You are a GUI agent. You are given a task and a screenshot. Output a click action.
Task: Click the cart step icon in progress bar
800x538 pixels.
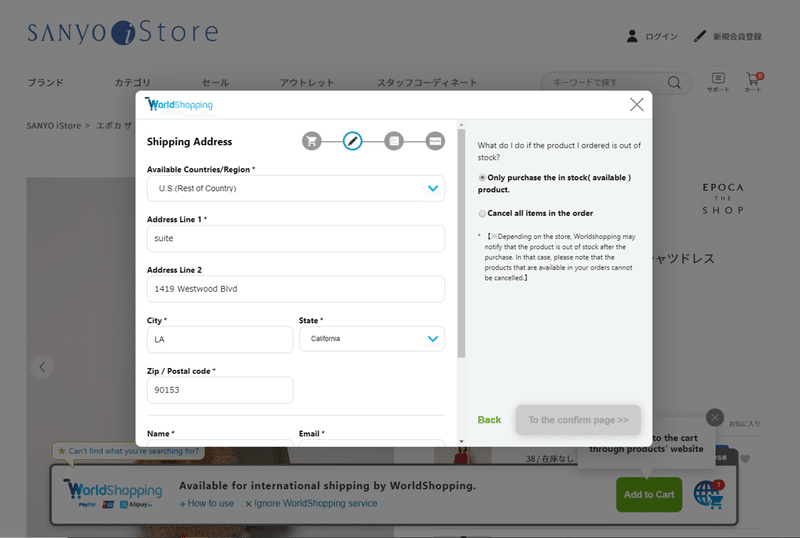312,141
